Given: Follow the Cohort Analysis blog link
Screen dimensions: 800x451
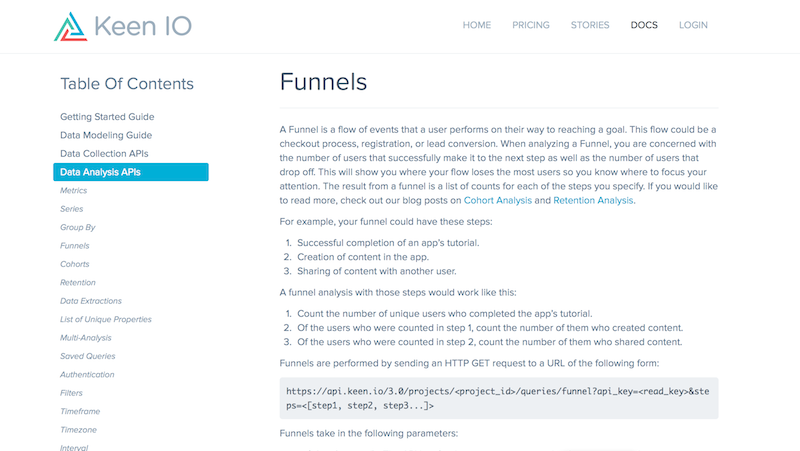Looking at the screenshot, I should pyautogui.click(x=497, y=201).
